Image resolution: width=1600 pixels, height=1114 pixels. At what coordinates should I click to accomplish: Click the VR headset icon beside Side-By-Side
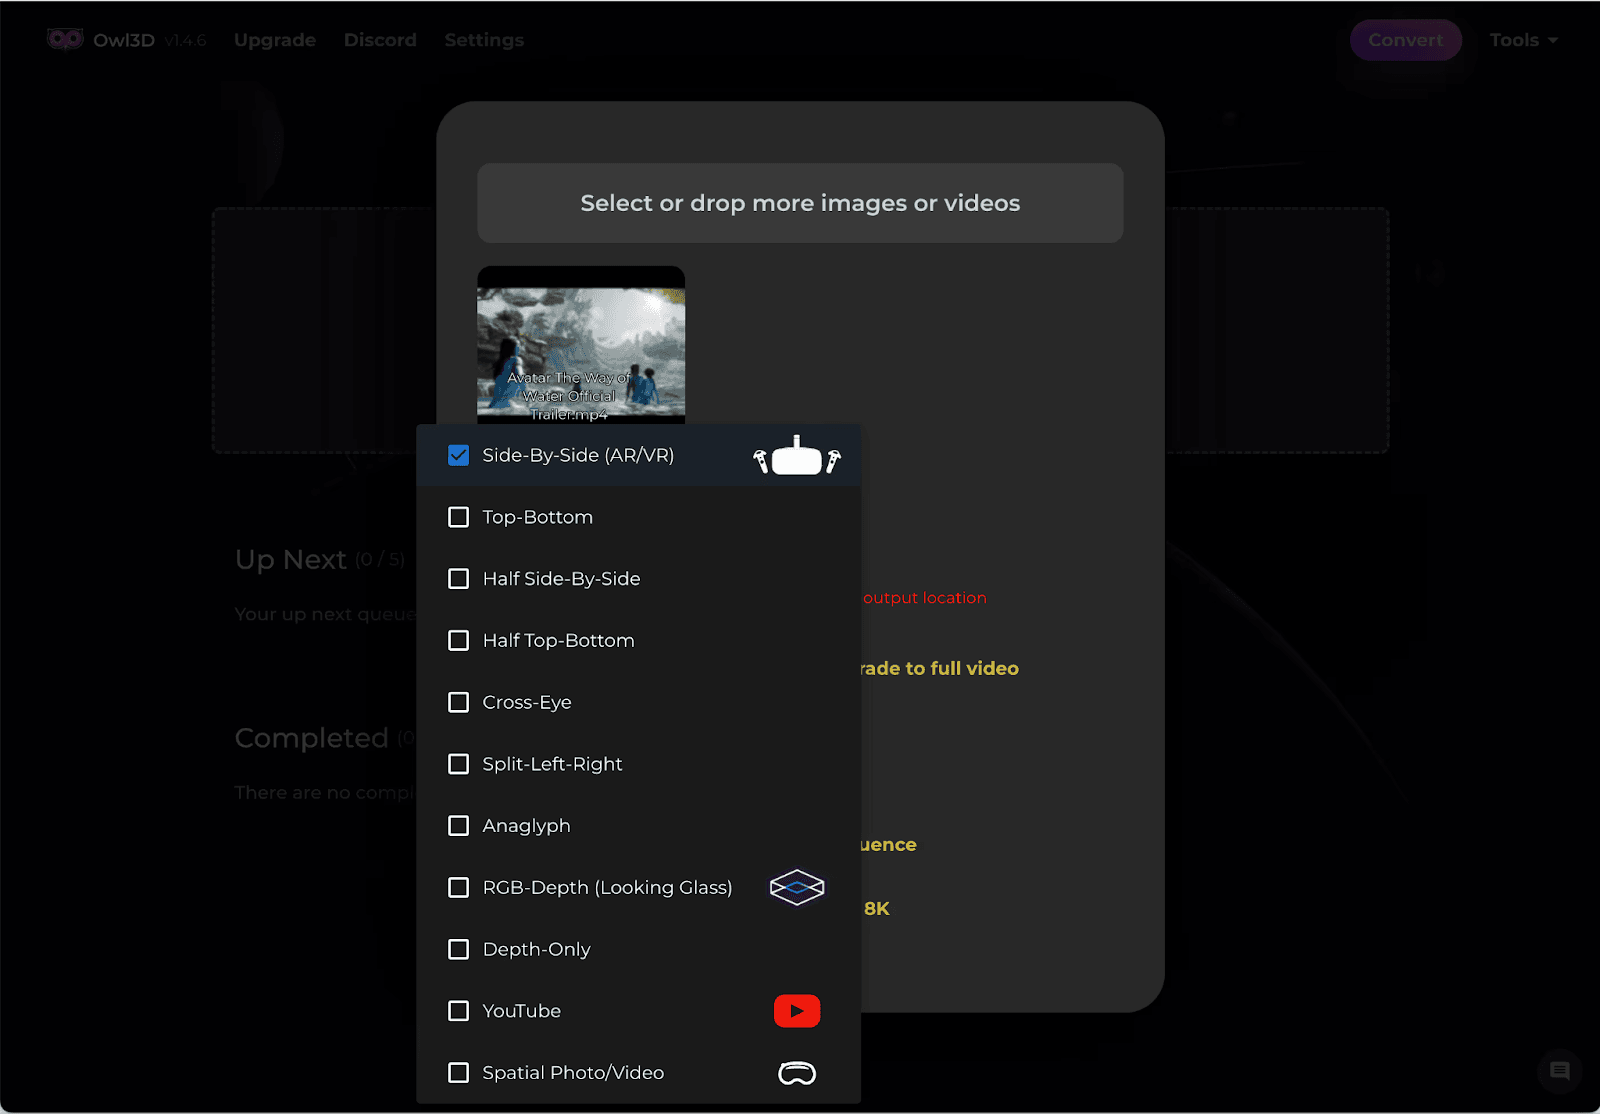[797, 456]
